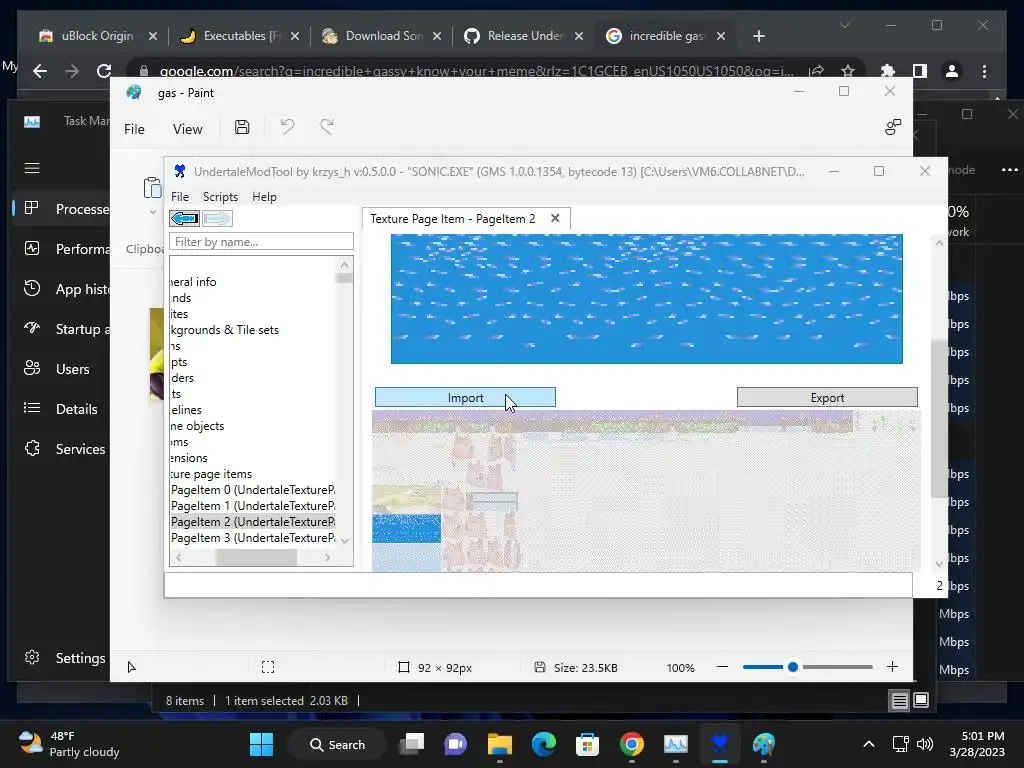Open the Help menu in UndertaleModTool
Screen dimensions: 1024x768
(x=264, y=197)
